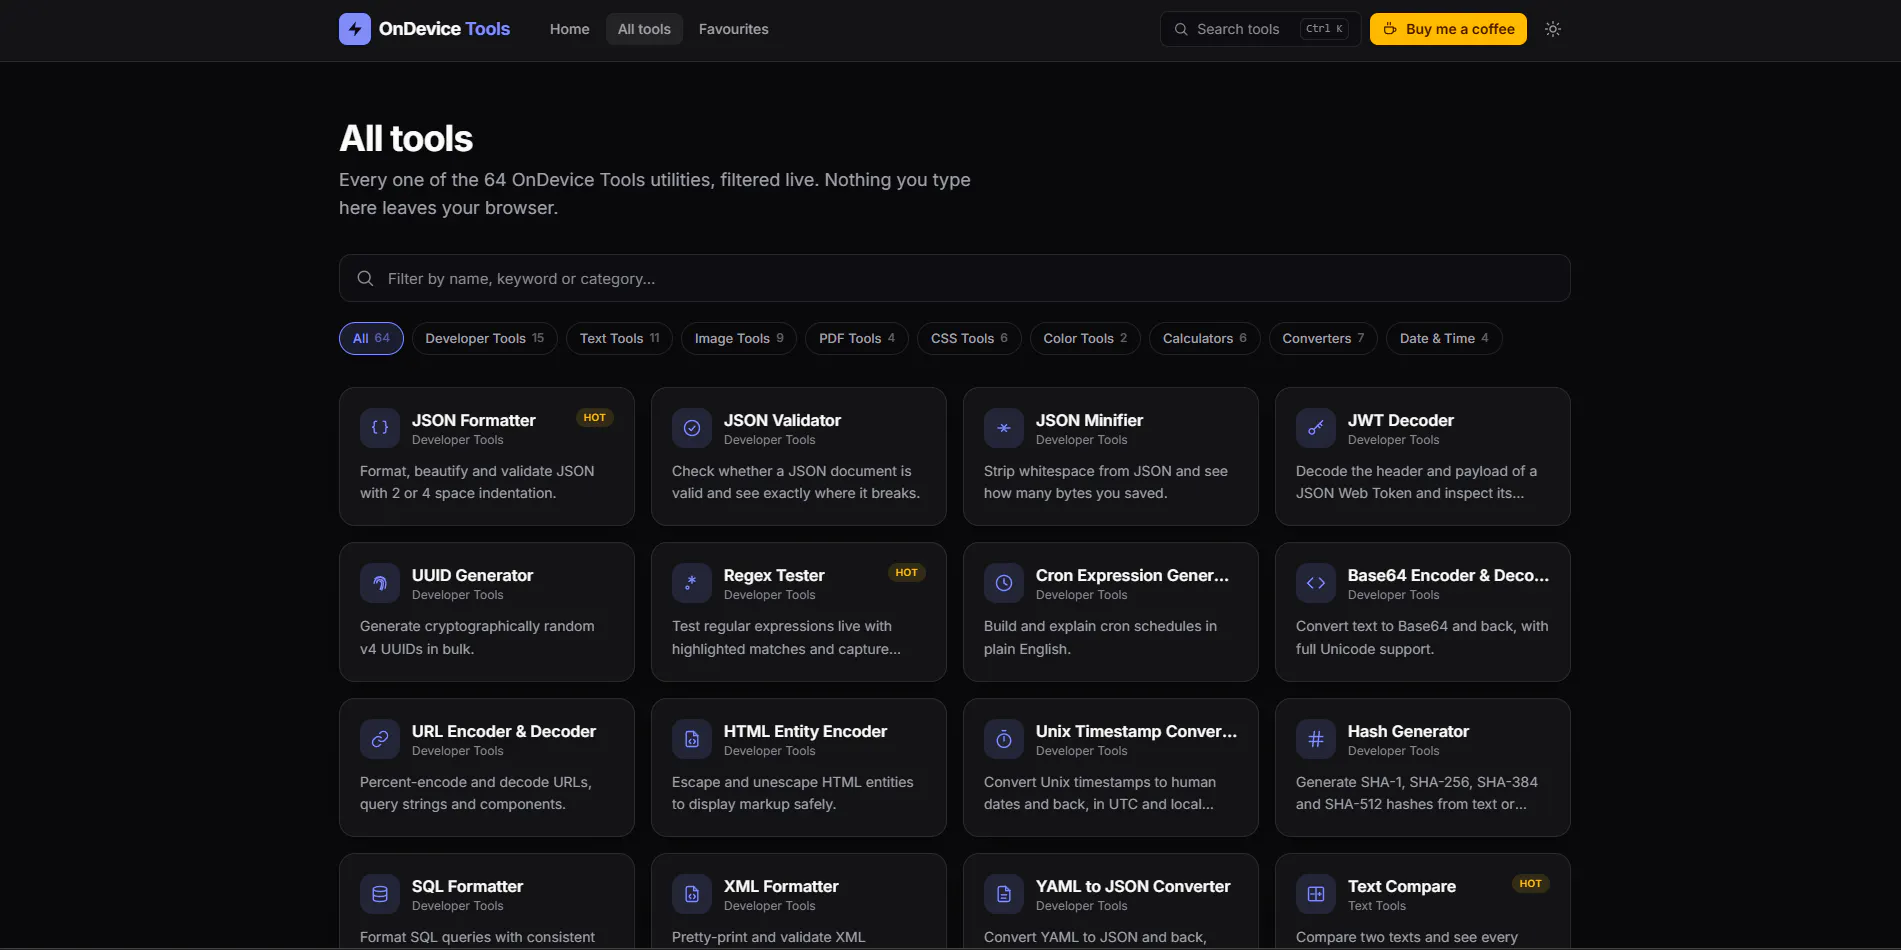Open the URL Encoder & Decoder title
The width and height of the screenshot is (1901, 950).
click(x=504, y=731)
